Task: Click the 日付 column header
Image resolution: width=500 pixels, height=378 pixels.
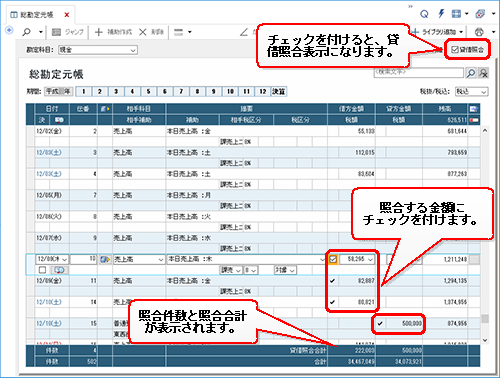Action: coord(52,109)
